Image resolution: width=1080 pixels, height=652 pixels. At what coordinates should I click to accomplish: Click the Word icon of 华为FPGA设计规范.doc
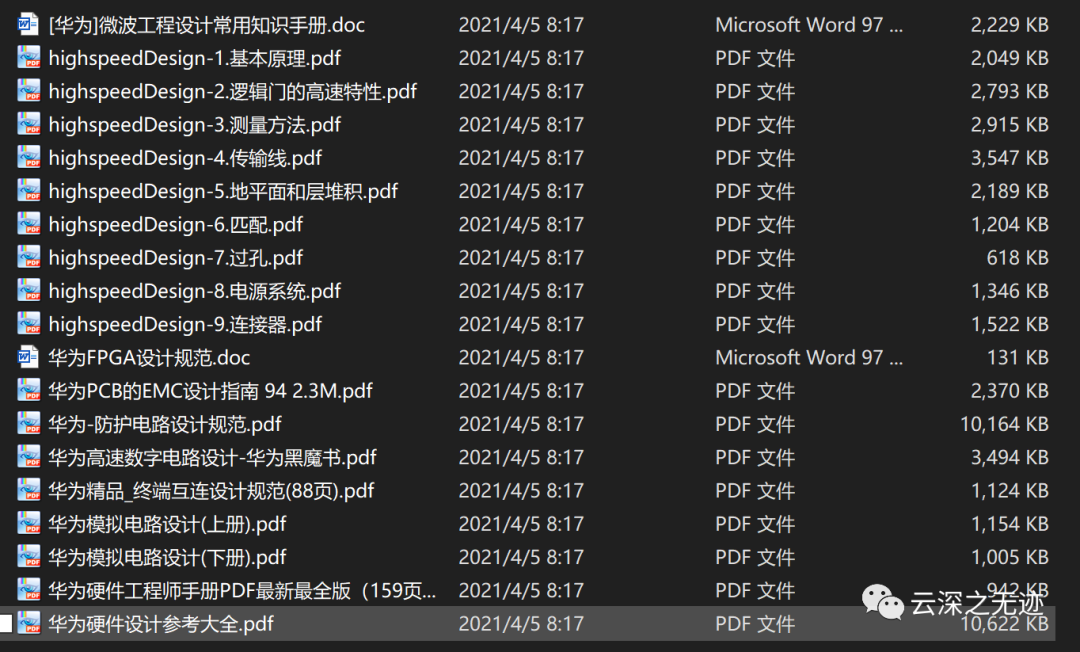tap(28, 357)
